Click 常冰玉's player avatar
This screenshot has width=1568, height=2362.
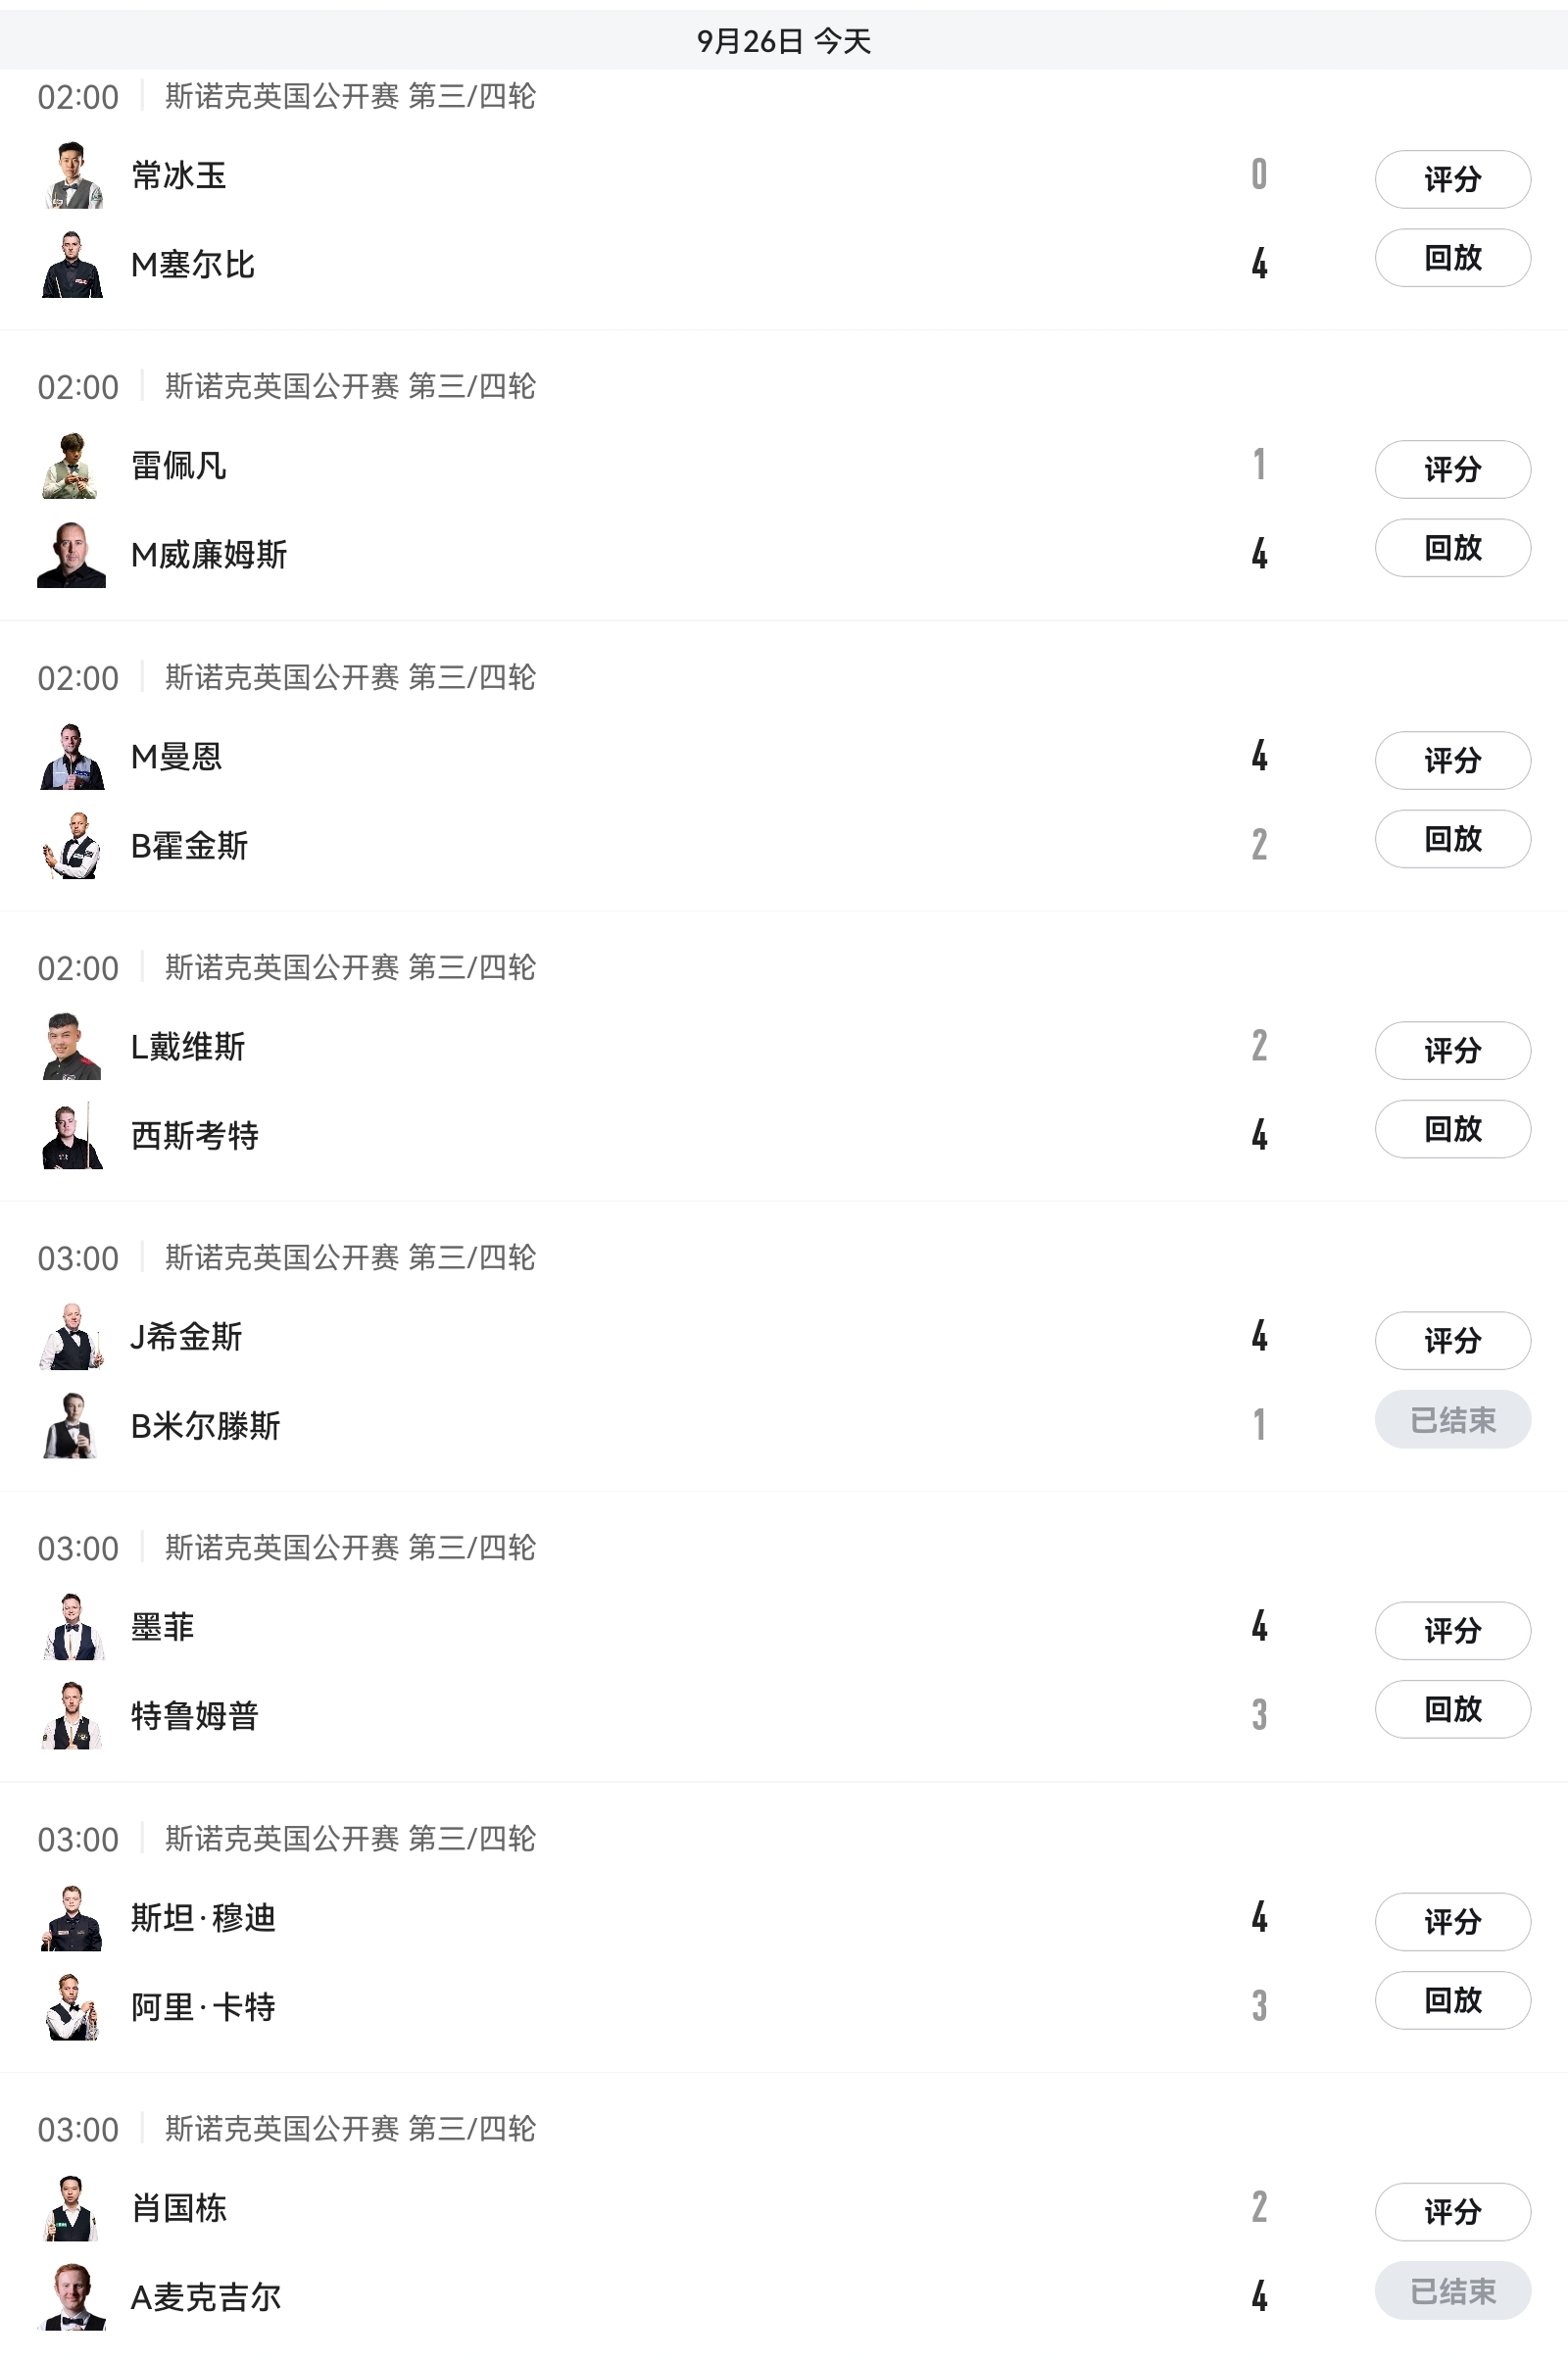72,176
